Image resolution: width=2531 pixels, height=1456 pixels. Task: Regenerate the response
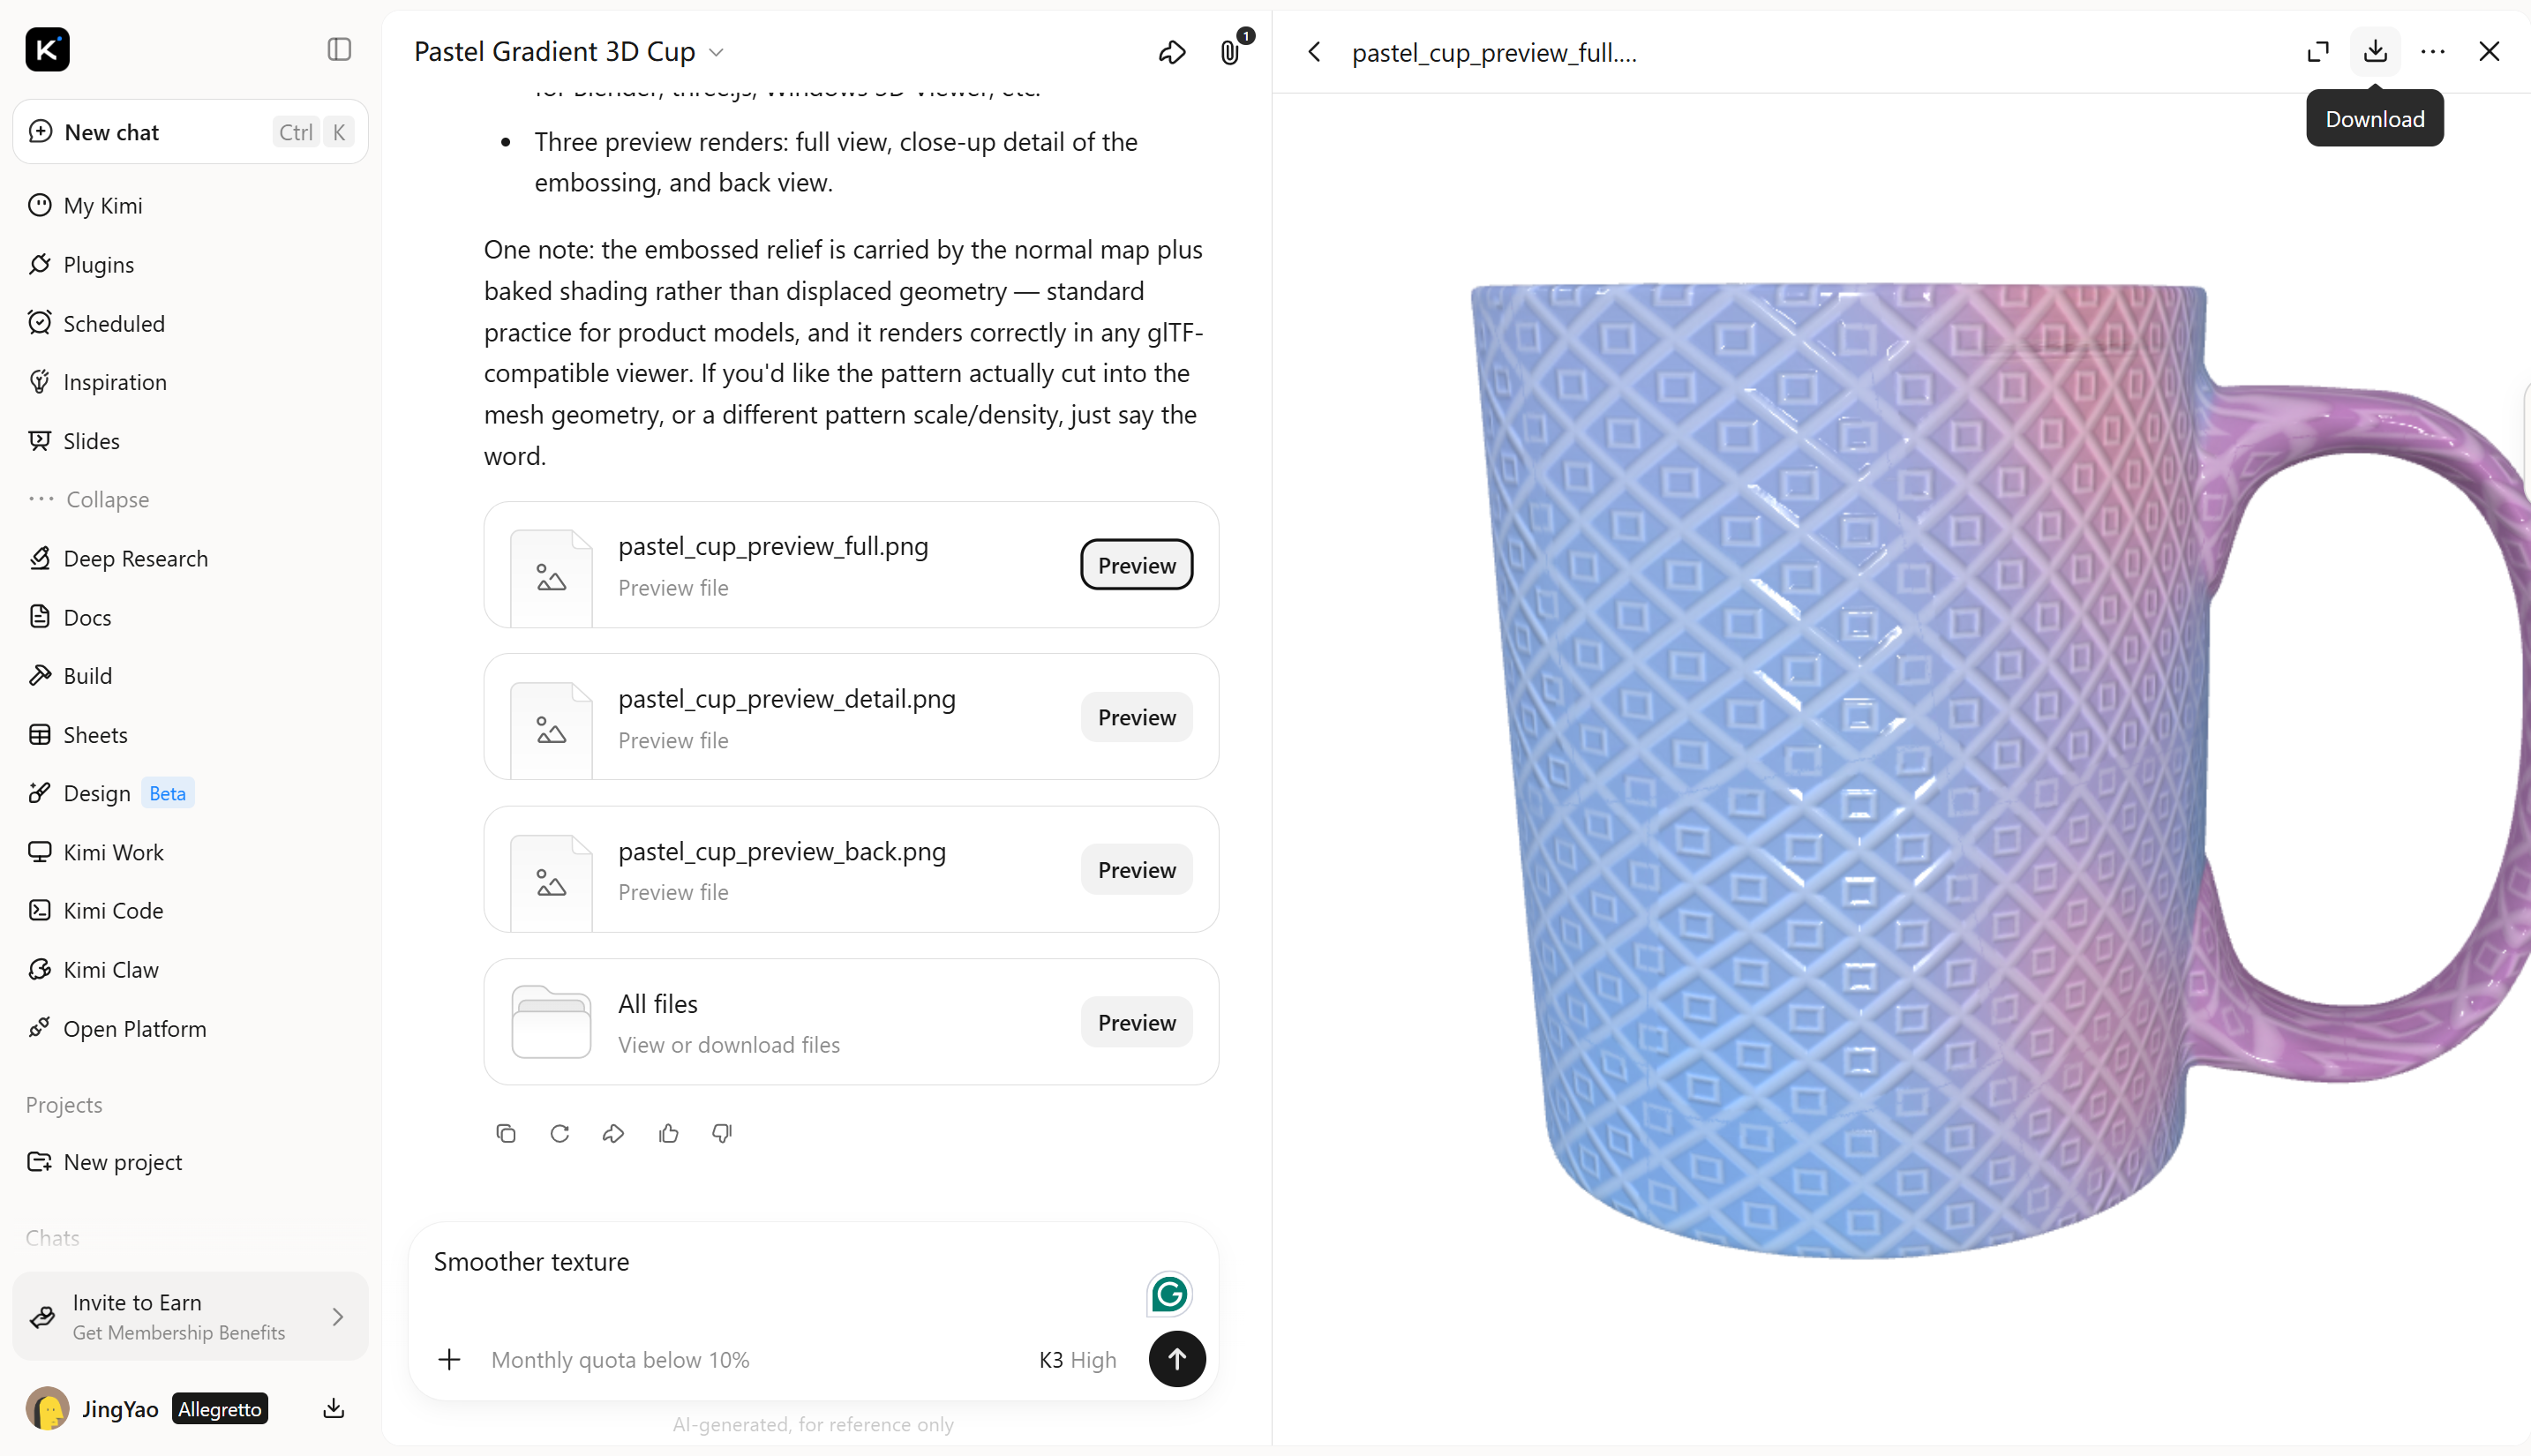560,1133
